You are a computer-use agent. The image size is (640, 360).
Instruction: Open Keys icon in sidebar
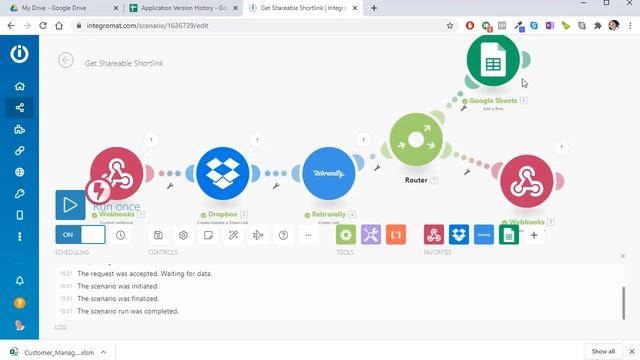[x=20, y=193]
